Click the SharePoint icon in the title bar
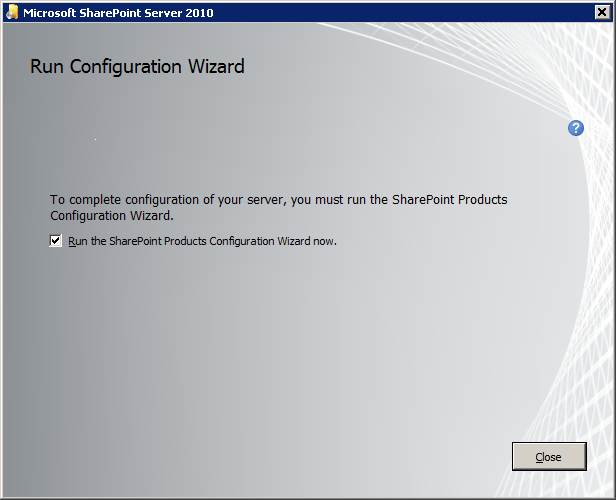 pos(12,12)
